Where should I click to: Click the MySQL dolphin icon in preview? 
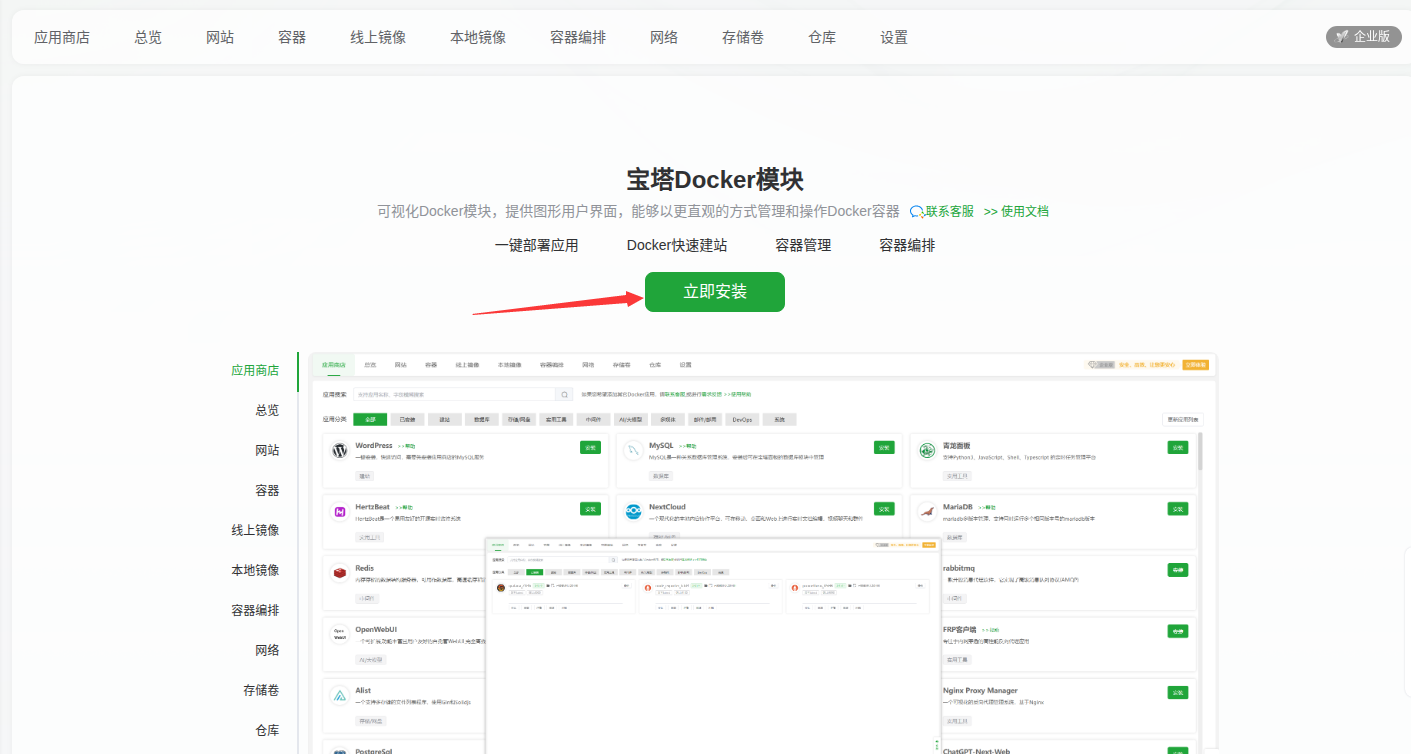click(632, 452)
